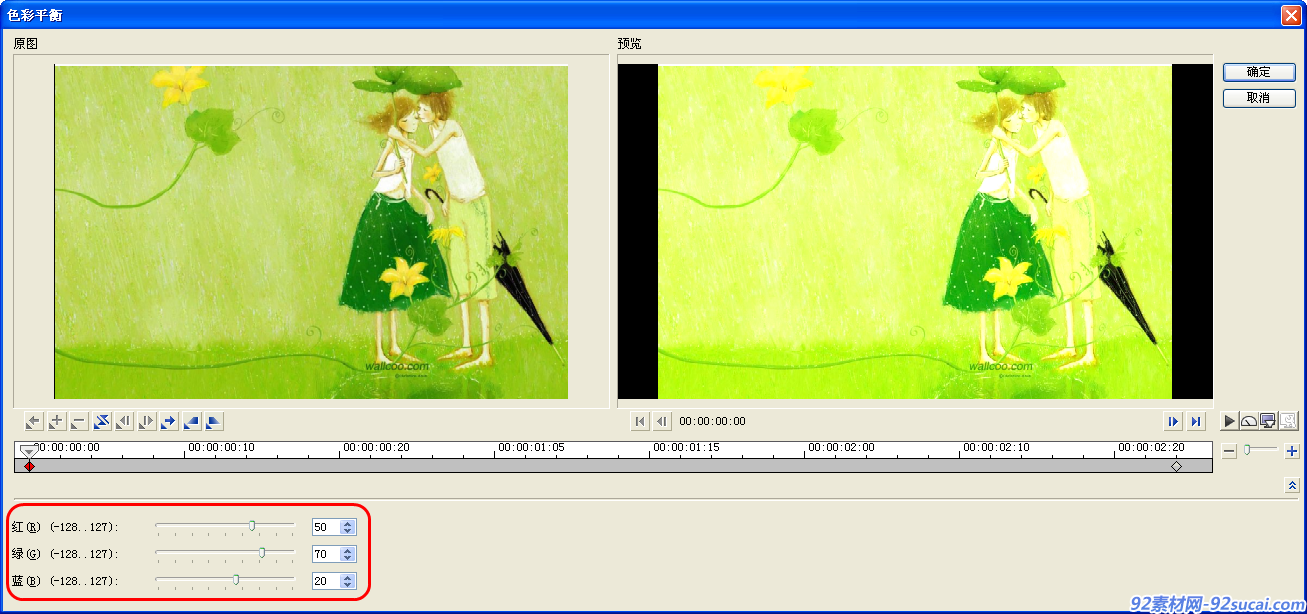Image resolution: width=1307 pixels, height=614 pixels.
Task: Click the 00:00:02:10 mark on the ruler
Action: [996, 447]
